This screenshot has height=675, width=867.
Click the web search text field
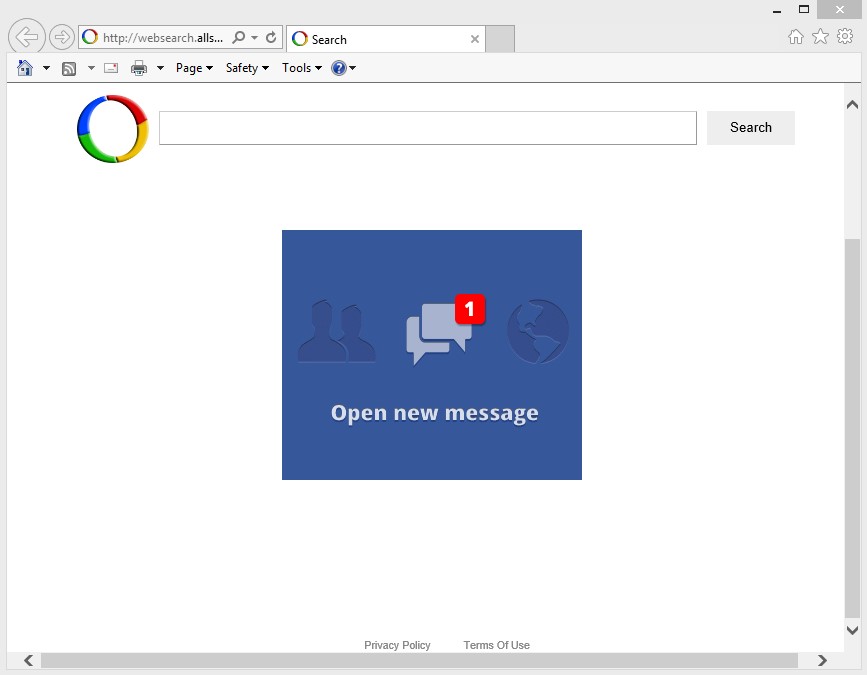427,128
